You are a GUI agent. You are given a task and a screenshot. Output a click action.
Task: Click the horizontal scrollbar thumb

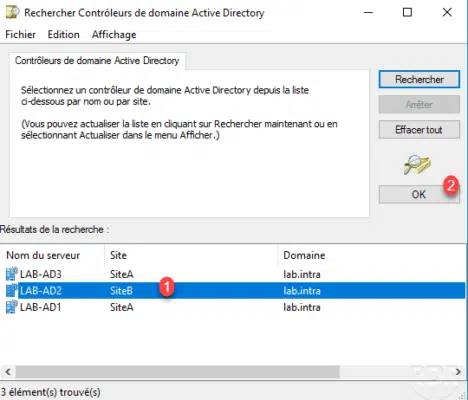178,371
